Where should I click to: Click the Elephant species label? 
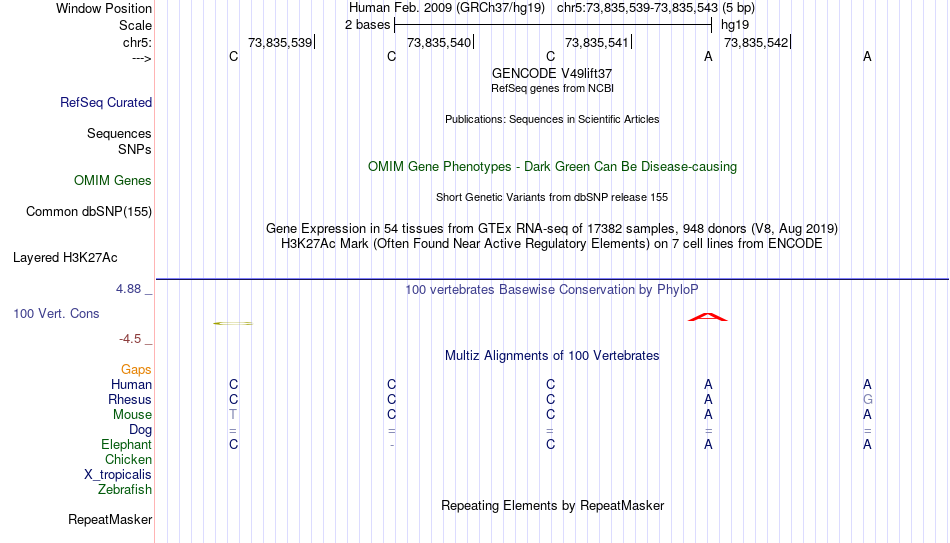tap(127, 445)
